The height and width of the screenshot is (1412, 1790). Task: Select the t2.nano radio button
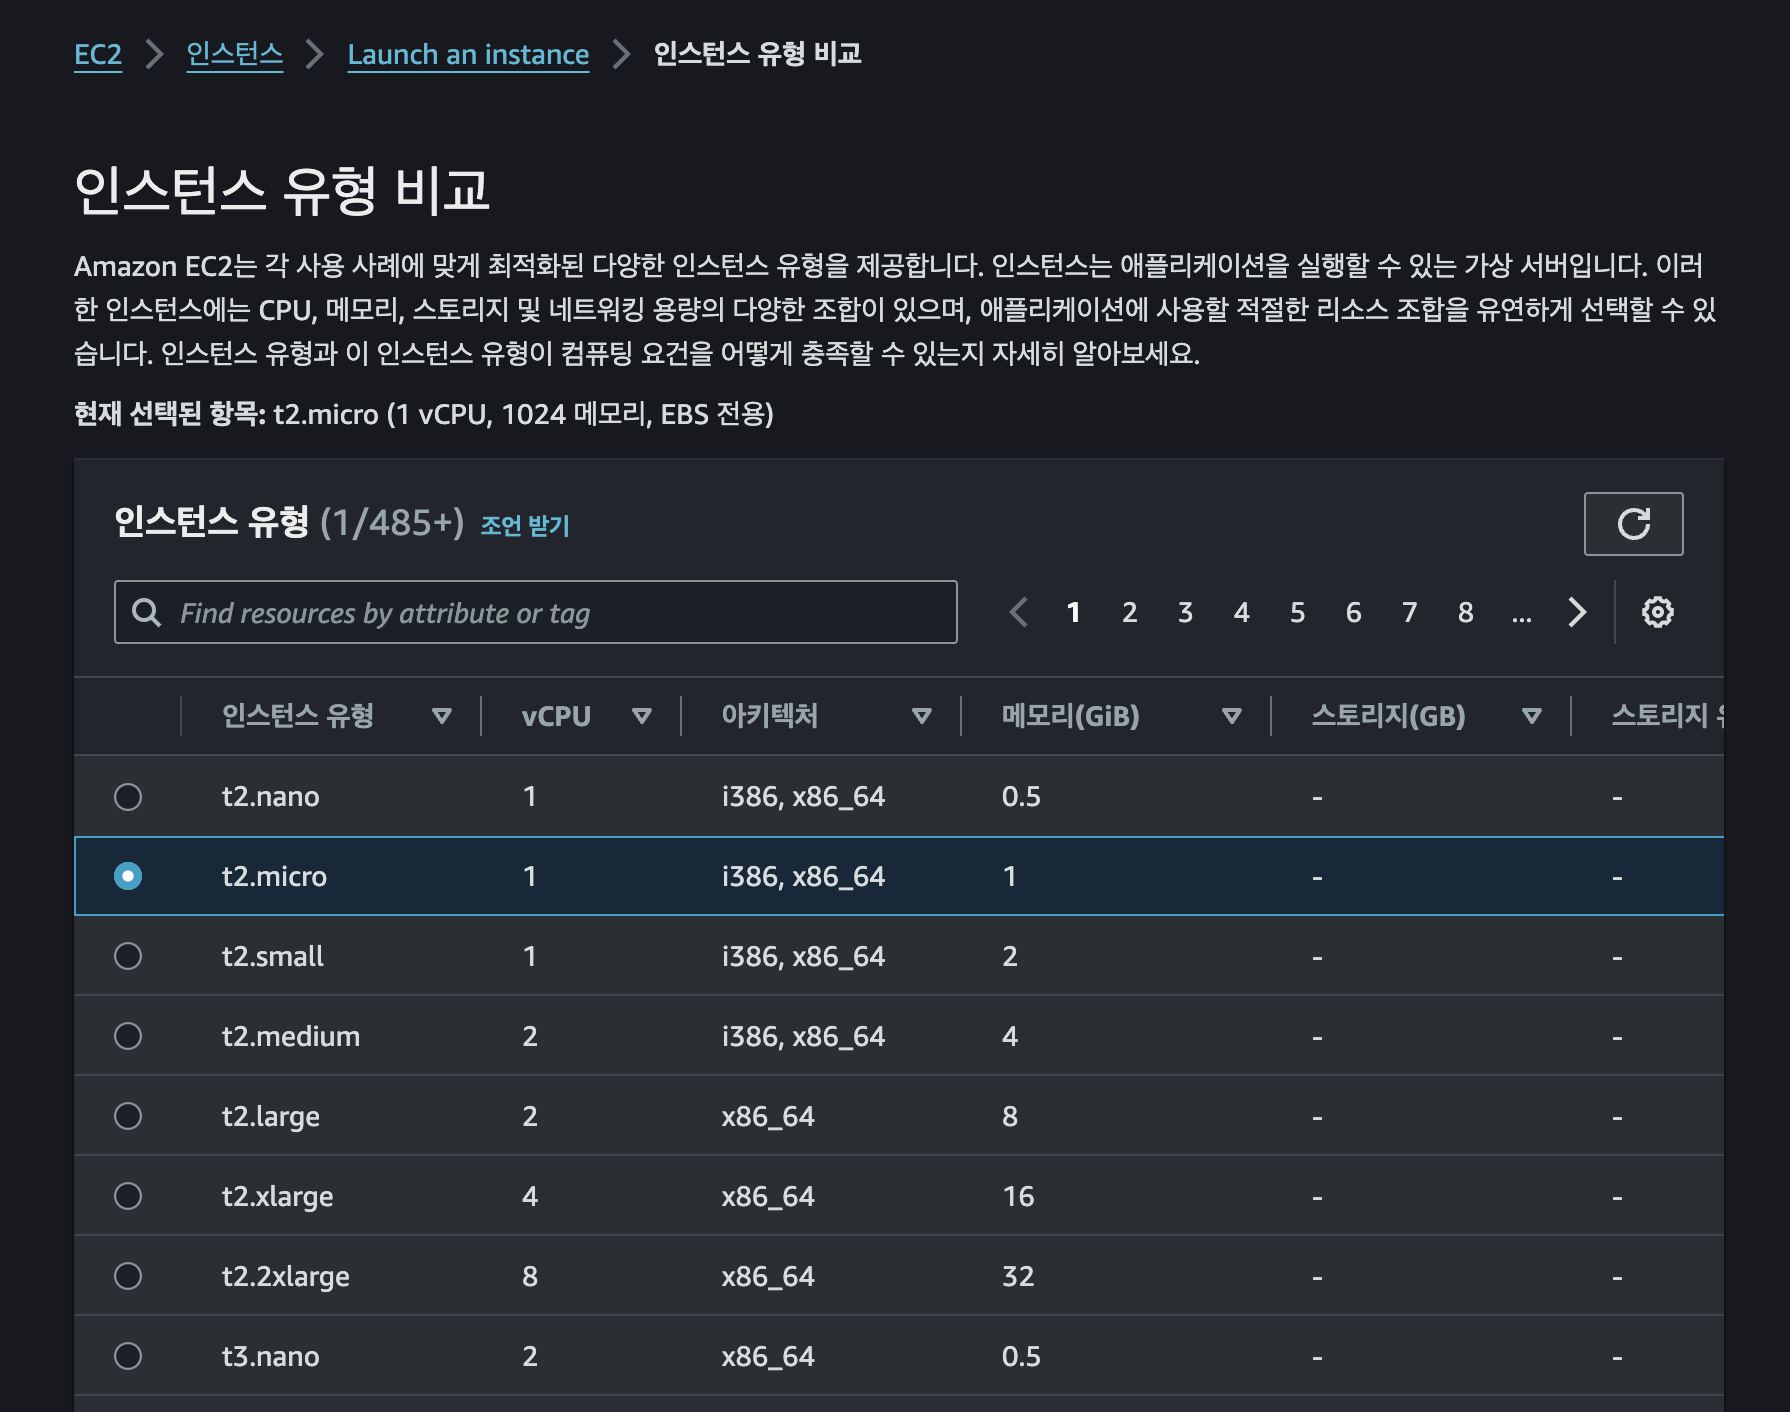tap(128, 797)
